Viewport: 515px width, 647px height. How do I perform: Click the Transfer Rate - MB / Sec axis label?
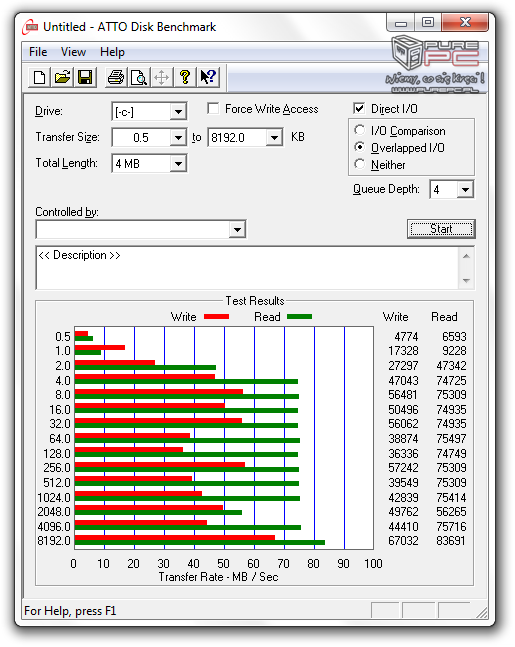click(218, 577)
